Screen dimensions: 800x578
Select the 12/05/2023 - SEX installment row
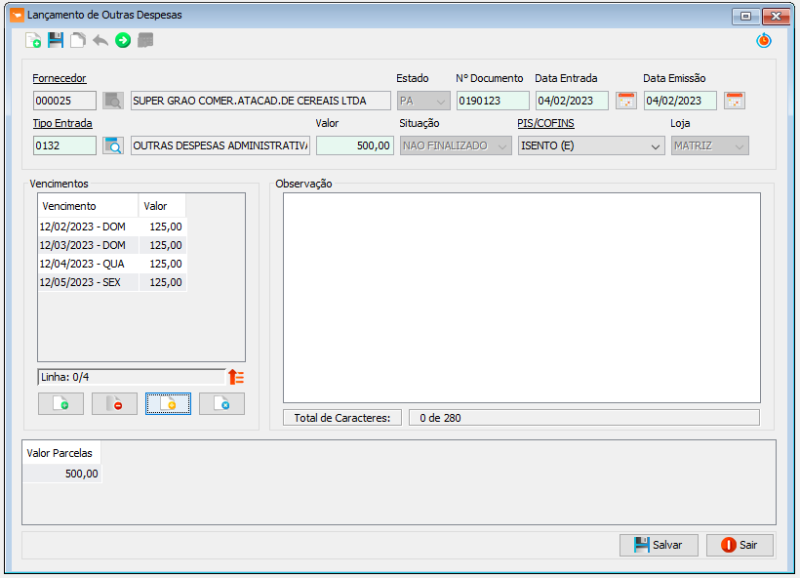84,282
